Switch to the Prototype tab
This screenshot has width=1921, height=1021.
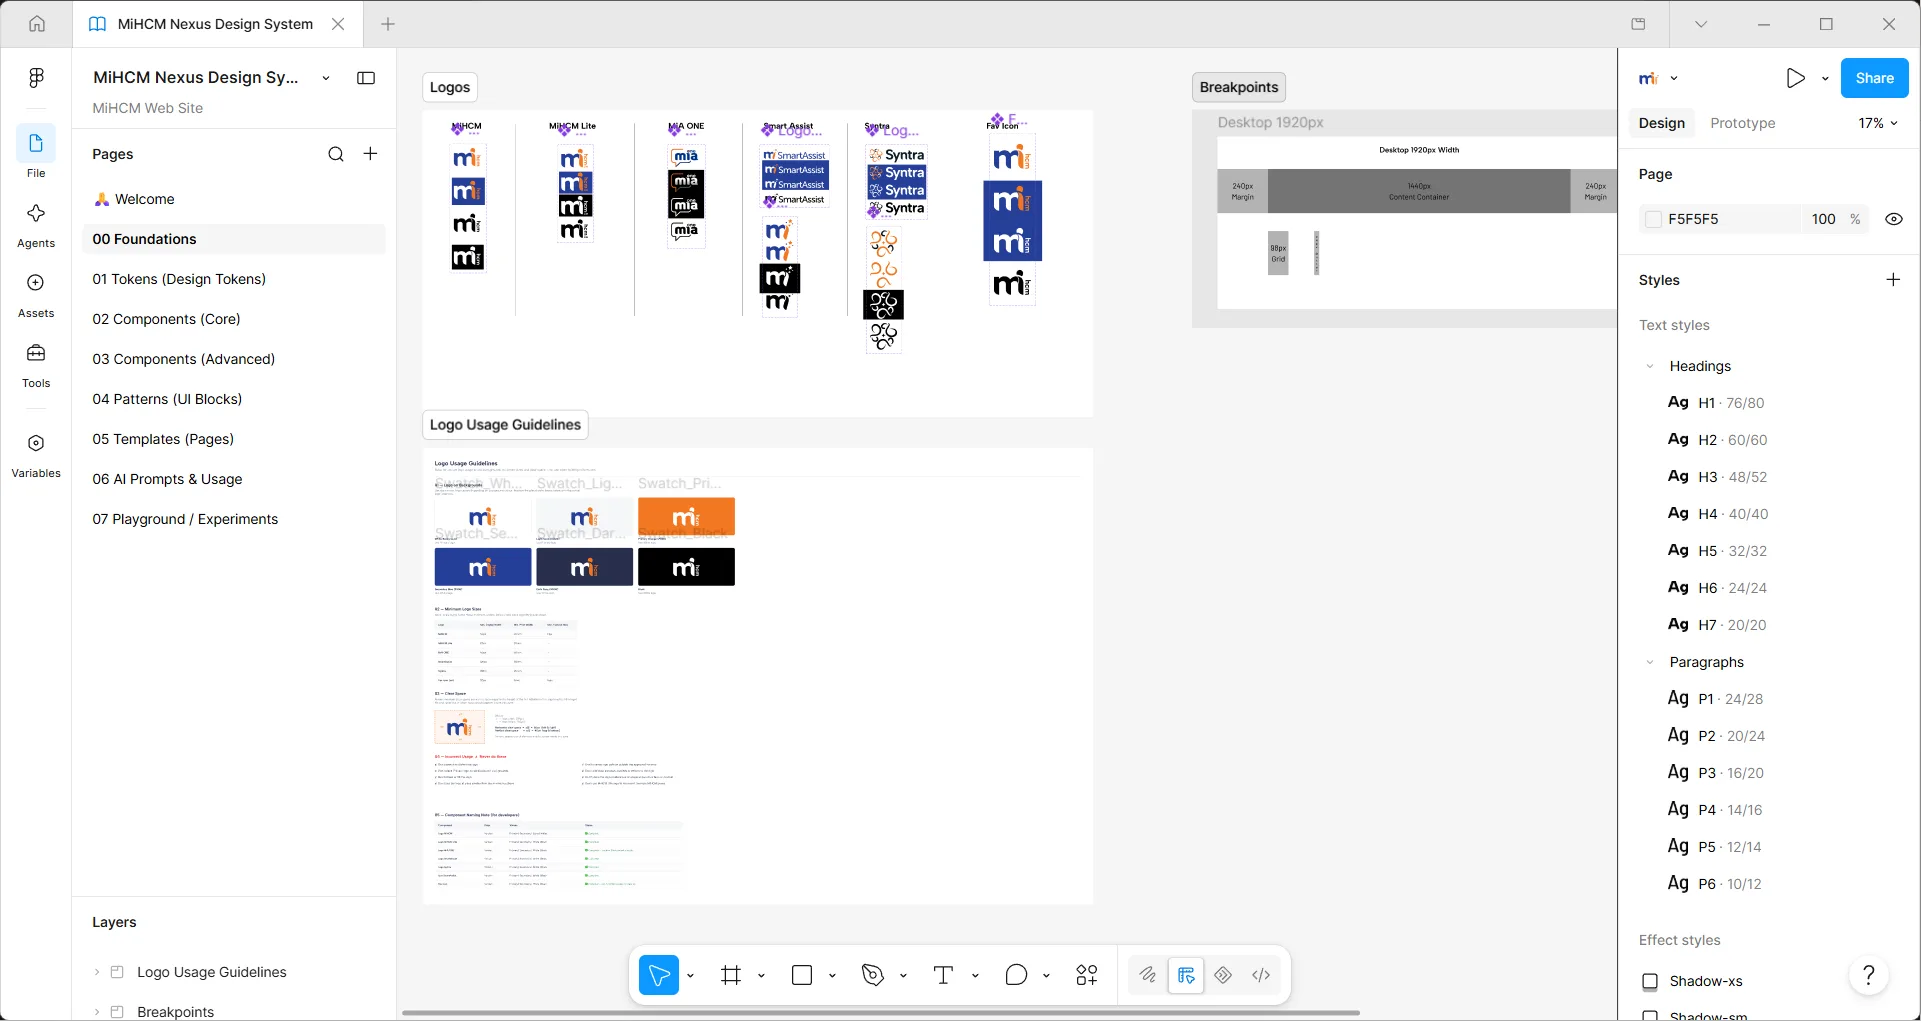(x=1742, y=123)
